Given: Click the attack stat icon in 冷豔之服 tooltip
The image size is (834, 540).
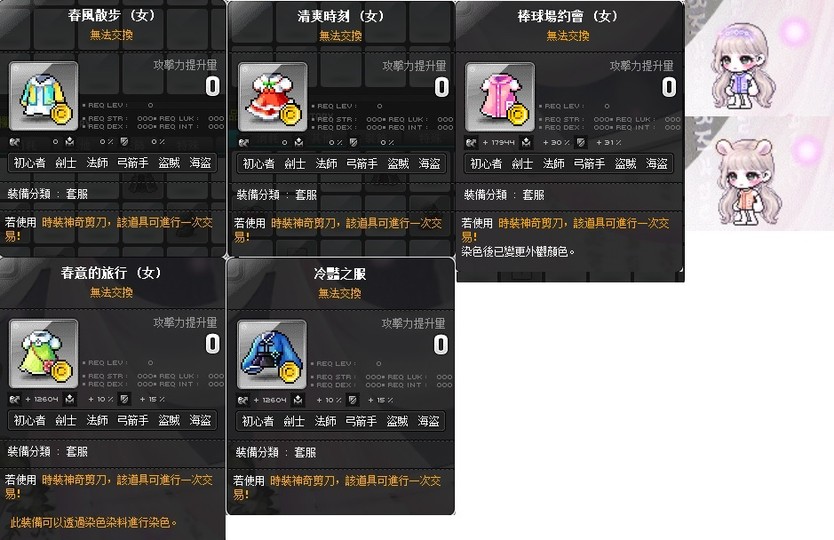Looking at the screenshot, I should pos(243,400).
